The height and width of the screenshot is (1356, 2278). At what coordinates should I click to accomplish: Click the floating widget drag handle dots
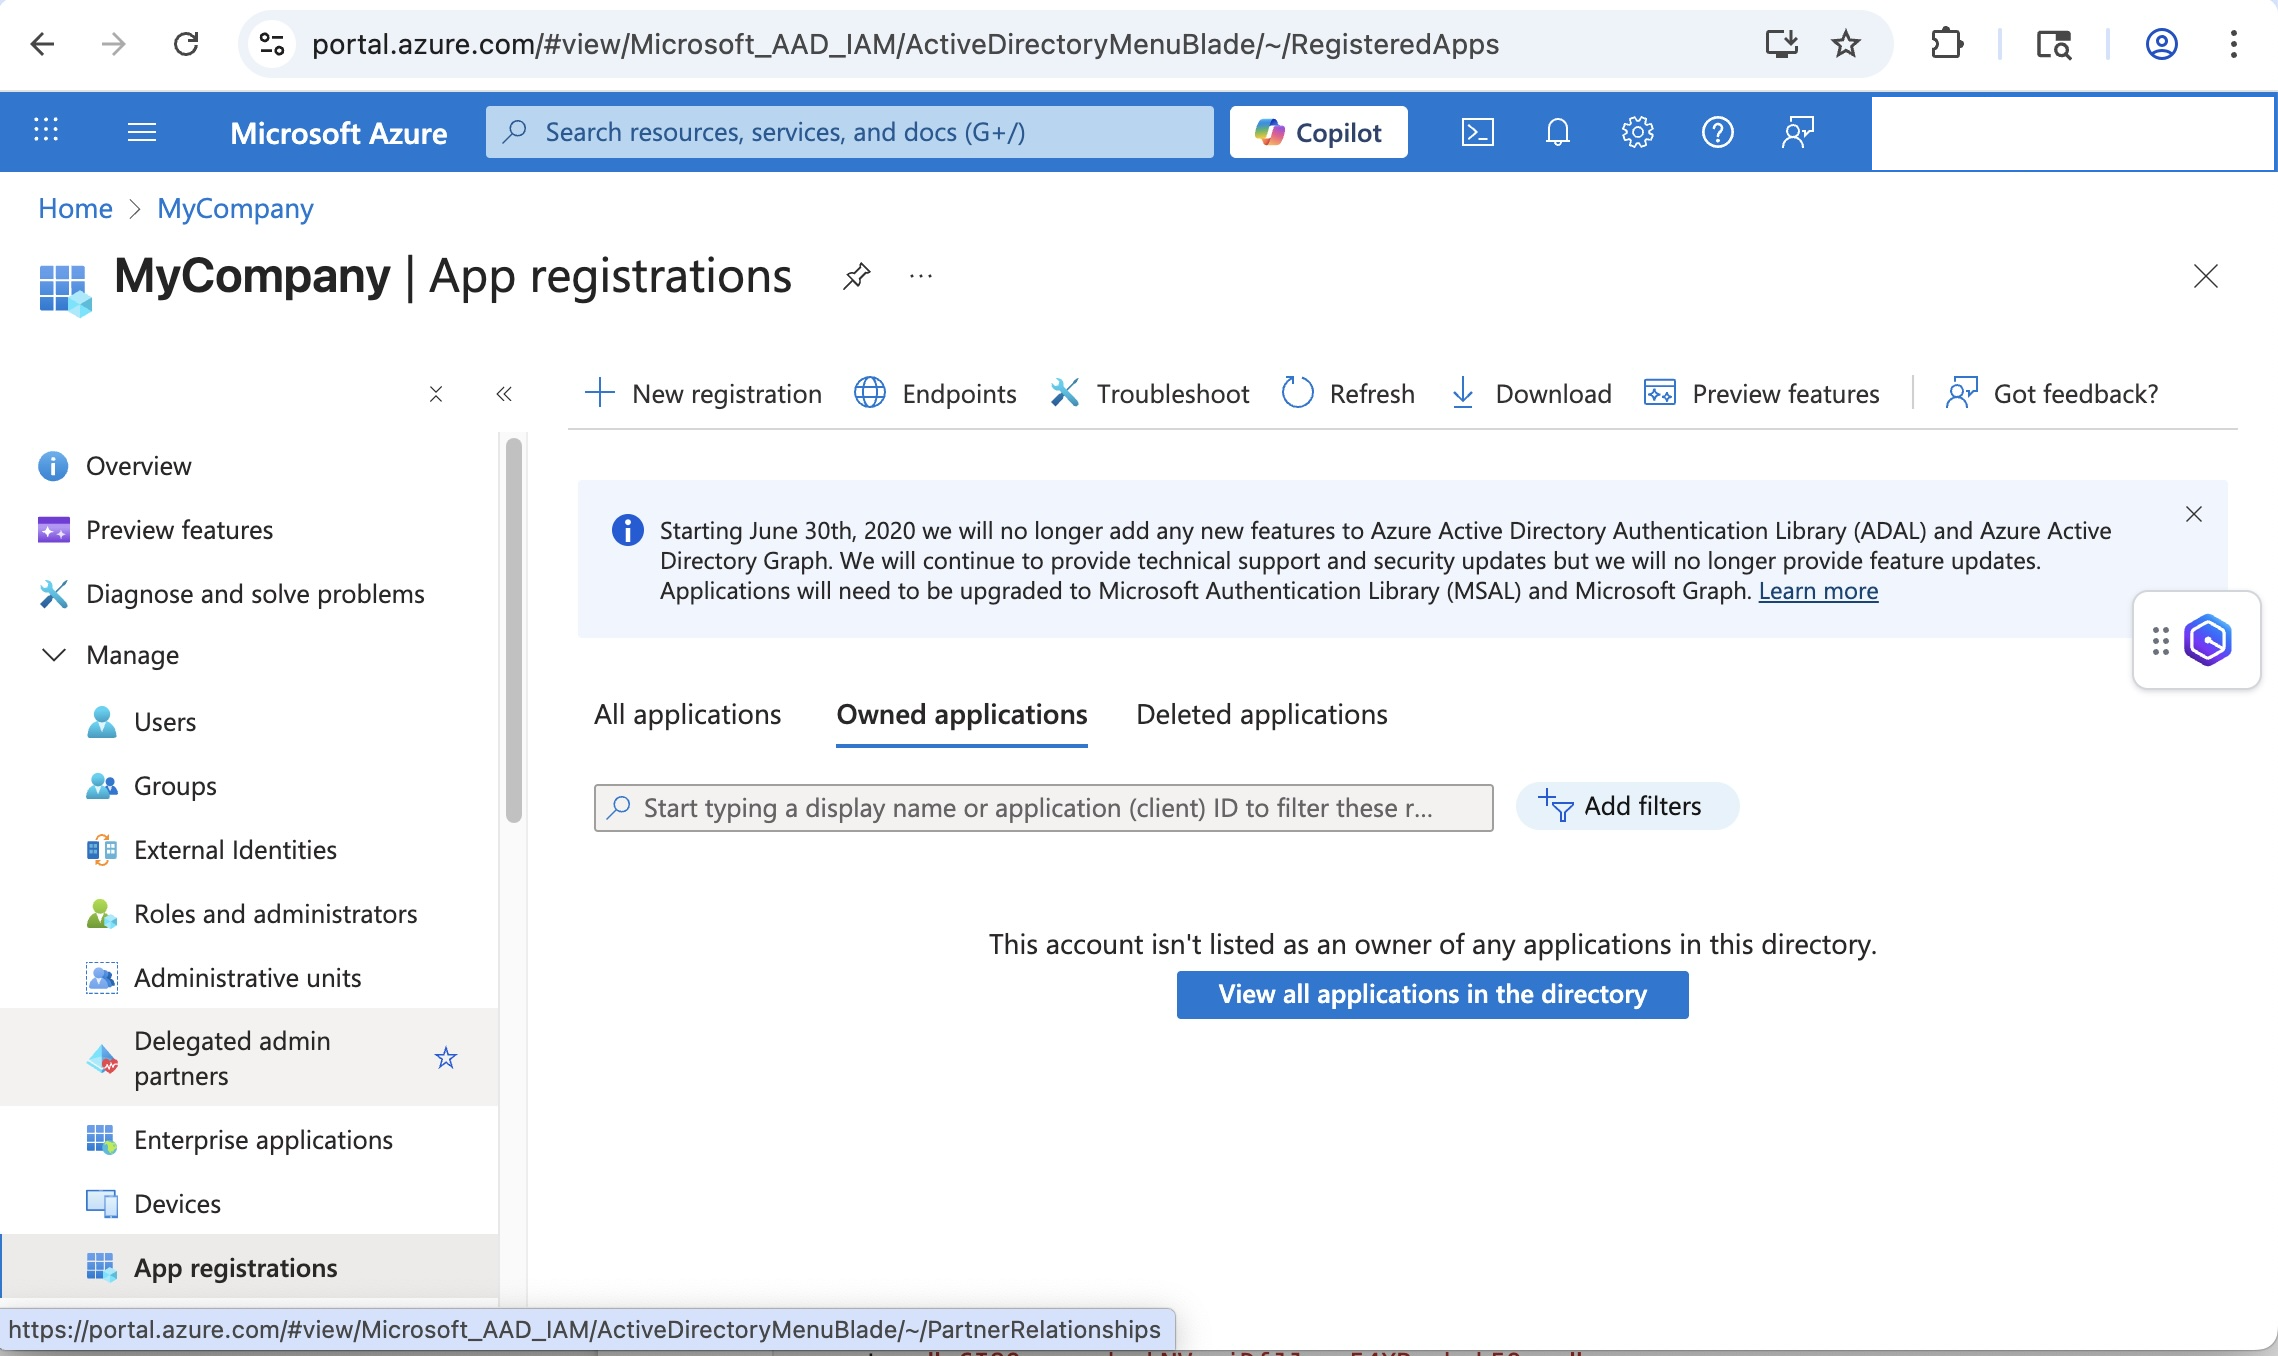click(2160, 641)
